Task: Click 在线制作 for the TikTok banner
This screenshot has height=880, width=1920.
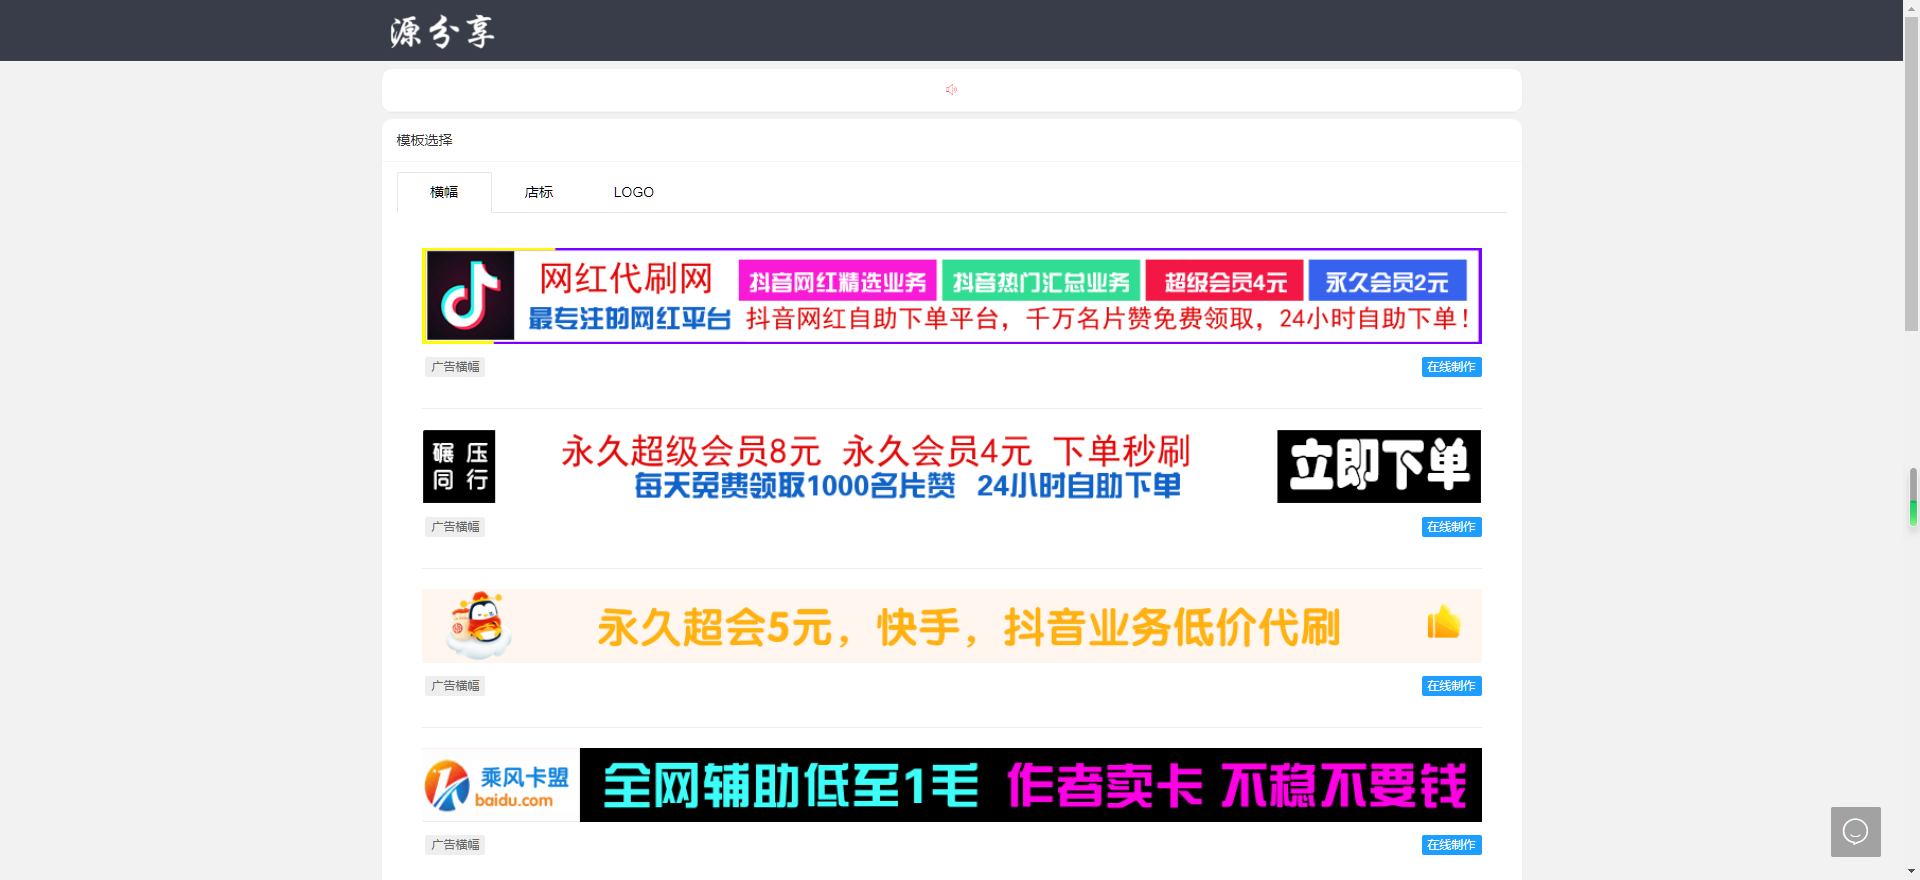Action: point(1451,367)
